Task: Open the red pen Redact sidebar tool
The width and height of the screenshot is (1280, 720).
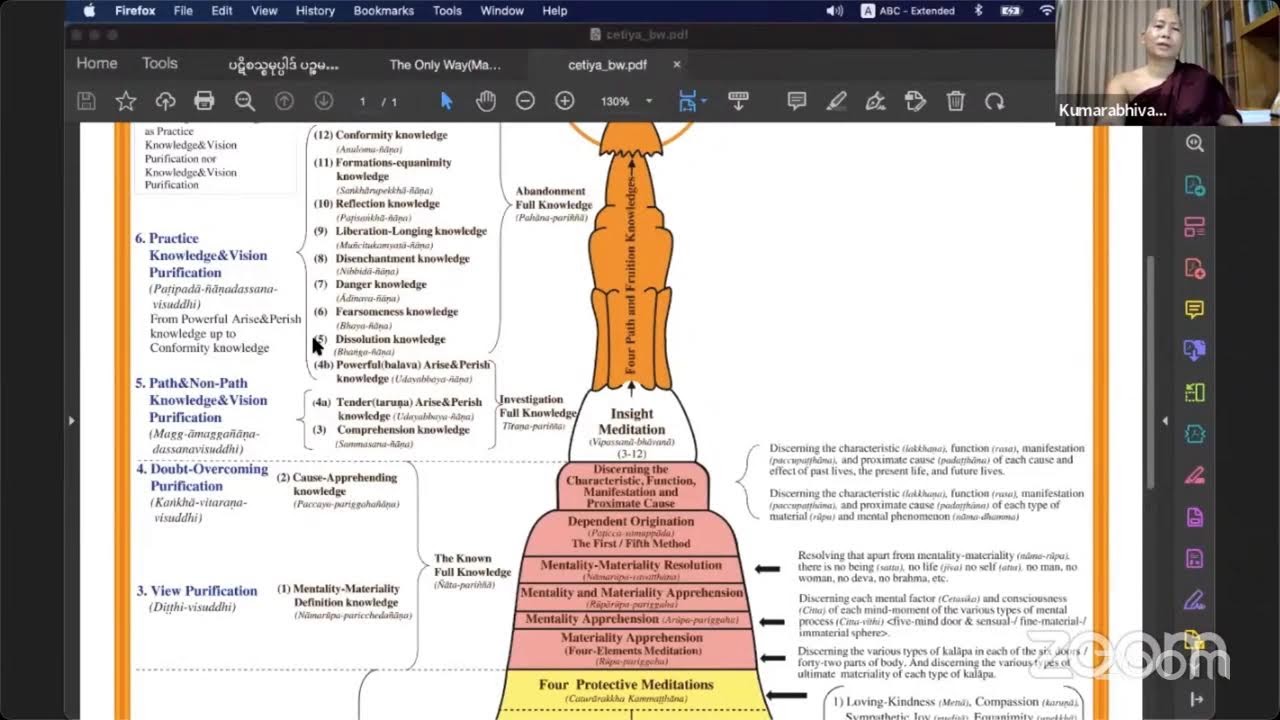Action: [1194, 476]
